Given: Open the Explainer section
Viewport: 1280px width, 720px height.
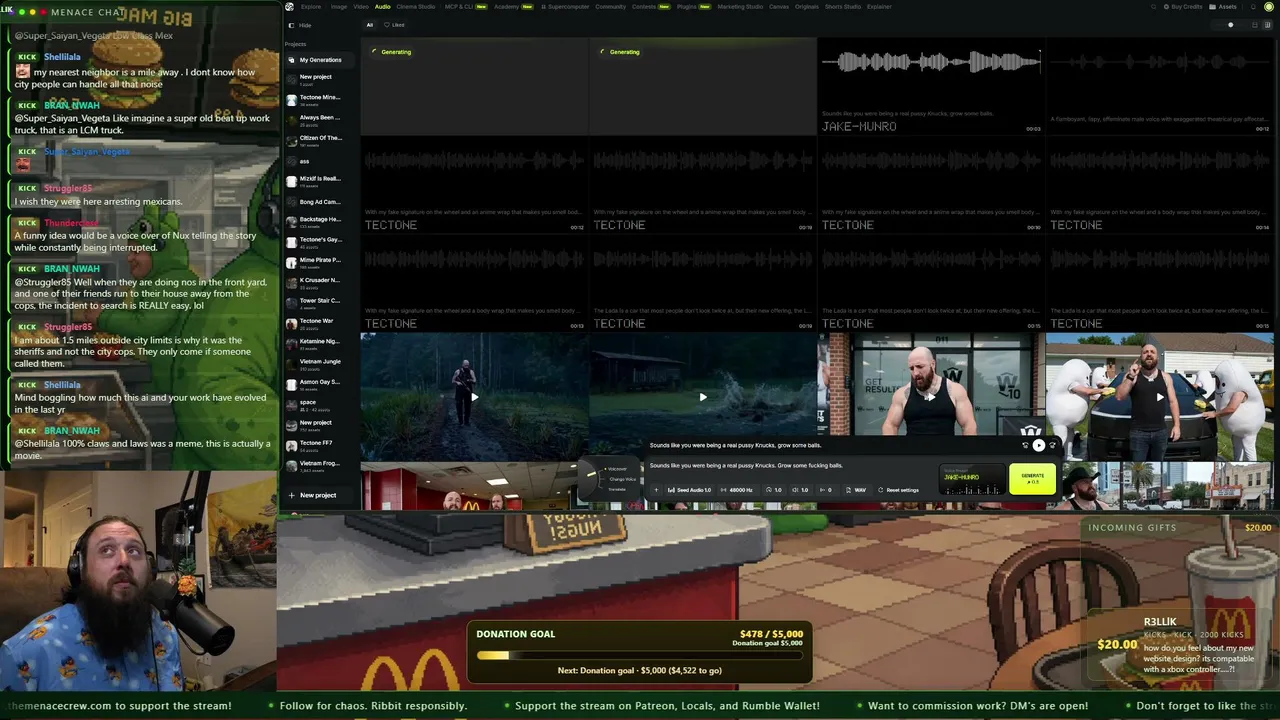Looking at the screenshot, I should pos(879,7).
